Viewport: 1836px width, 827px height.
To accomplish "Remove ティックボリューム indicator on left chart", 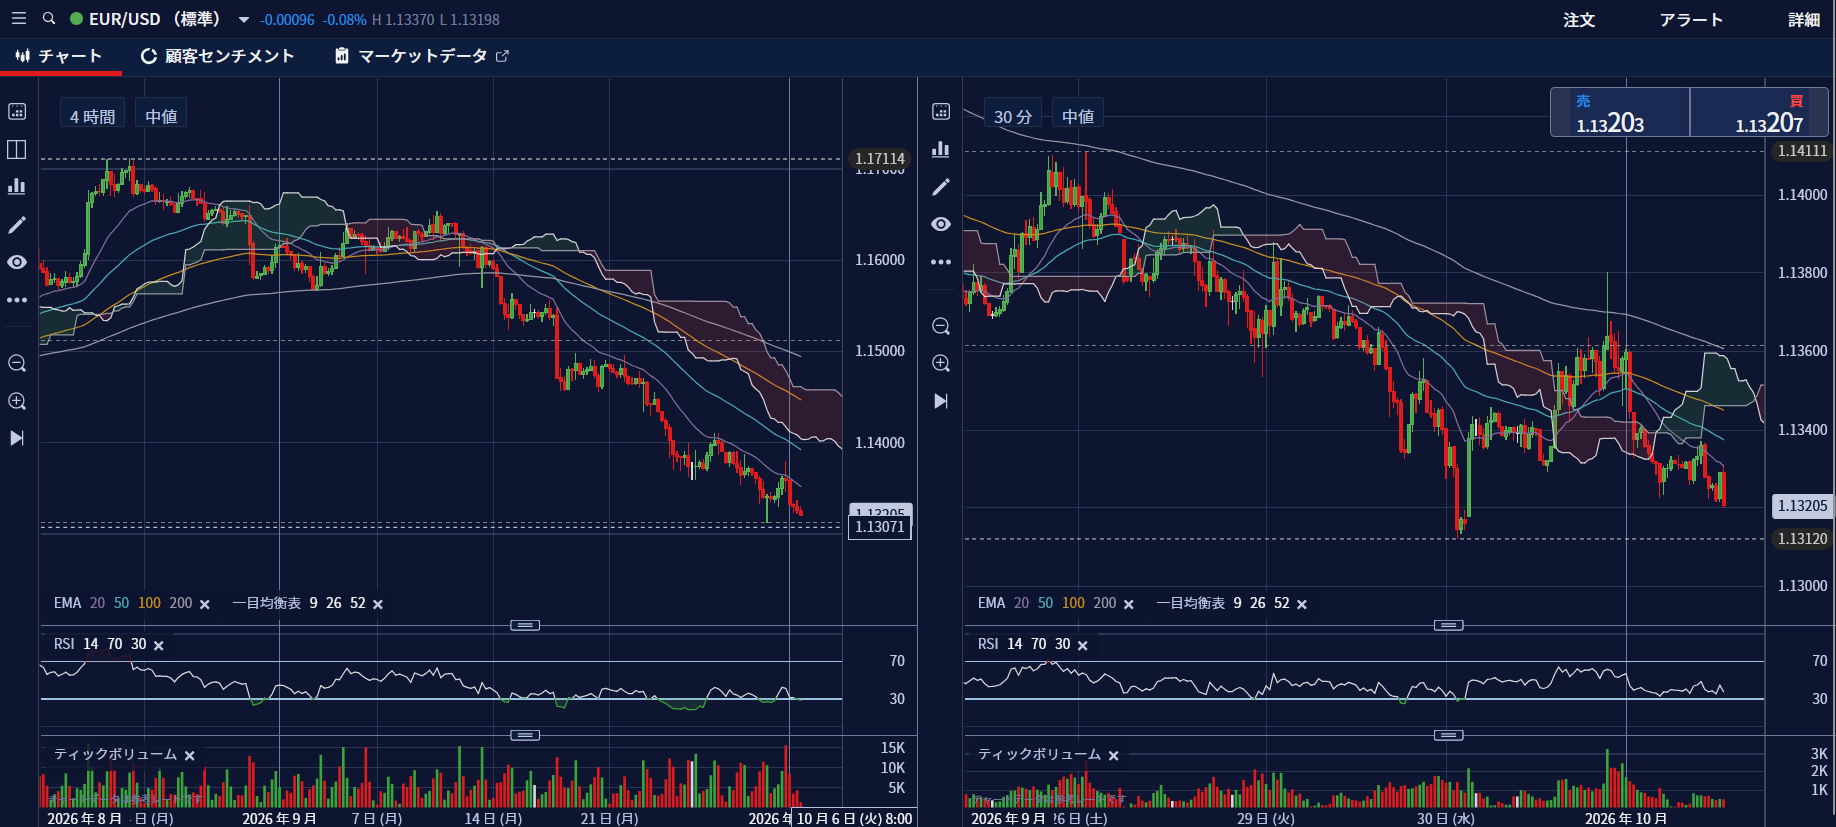I will pos(190,755).
